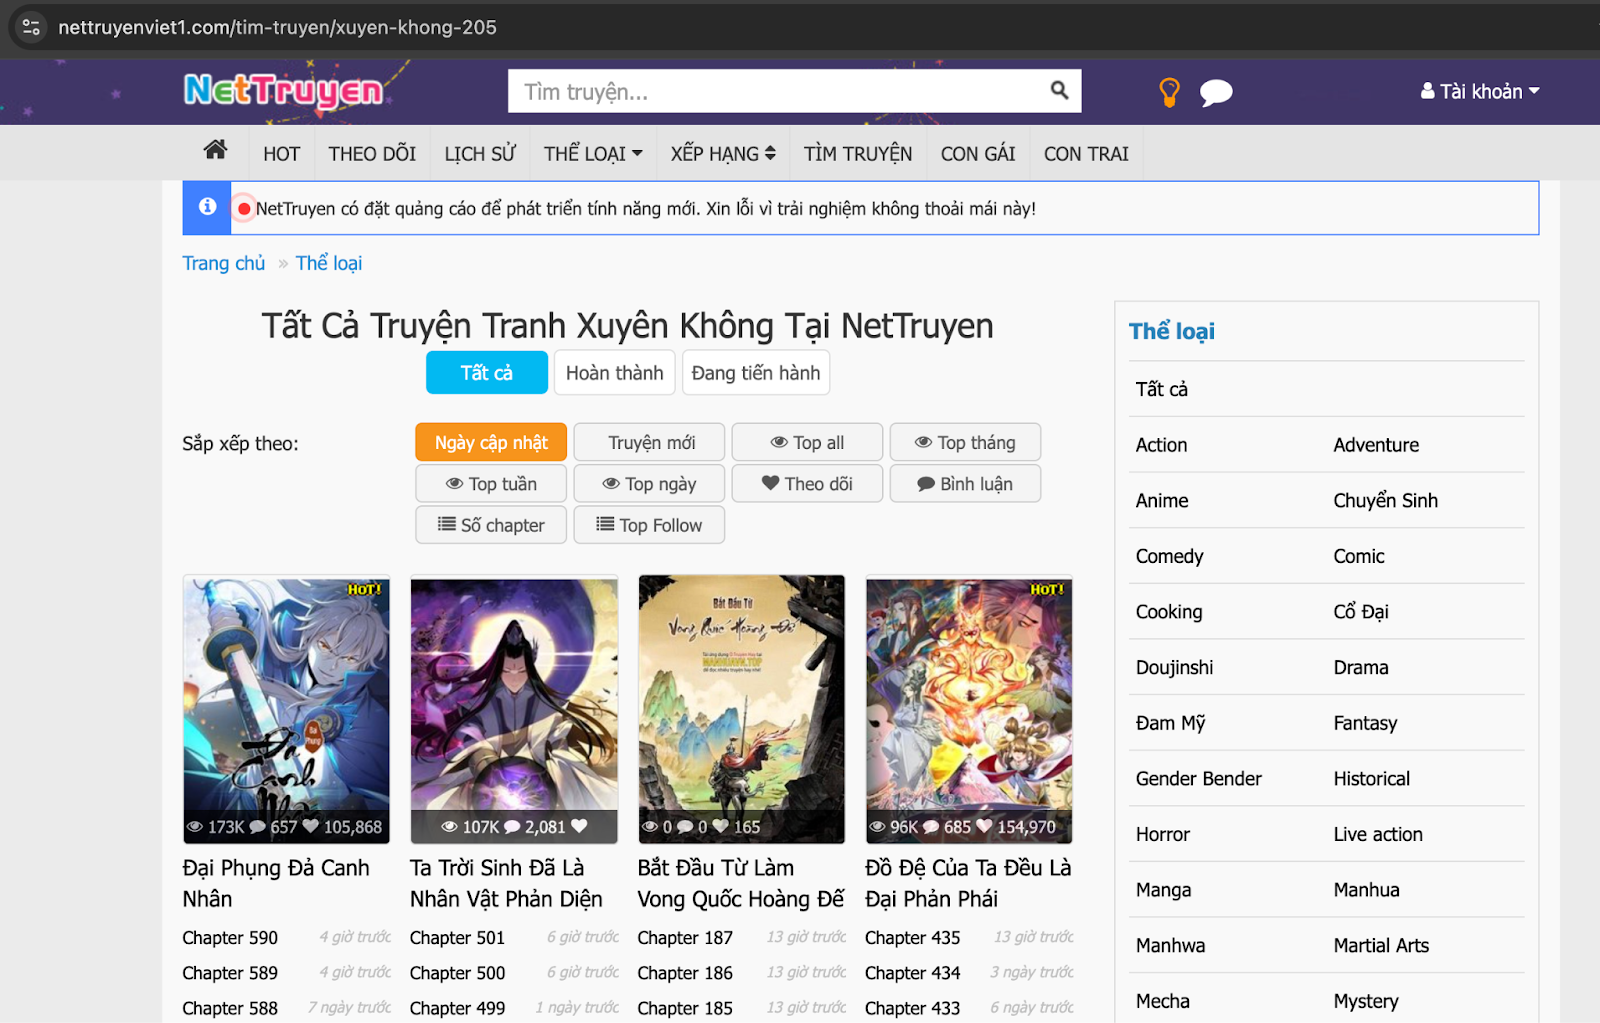Open Chuyển Sinh genre in sidebar

(x=1385, y=501)
